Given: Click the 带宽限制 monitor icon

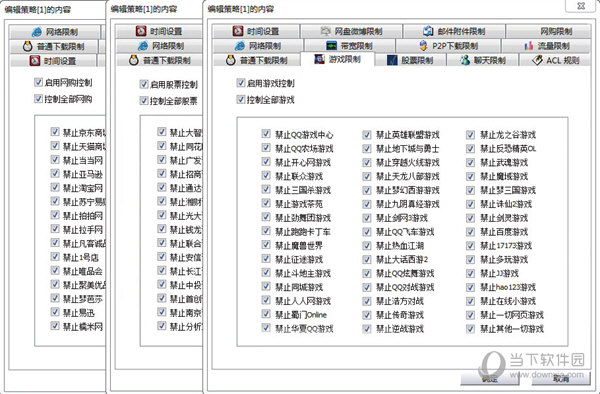Looking at the screenshot, I should click(331, 46).
